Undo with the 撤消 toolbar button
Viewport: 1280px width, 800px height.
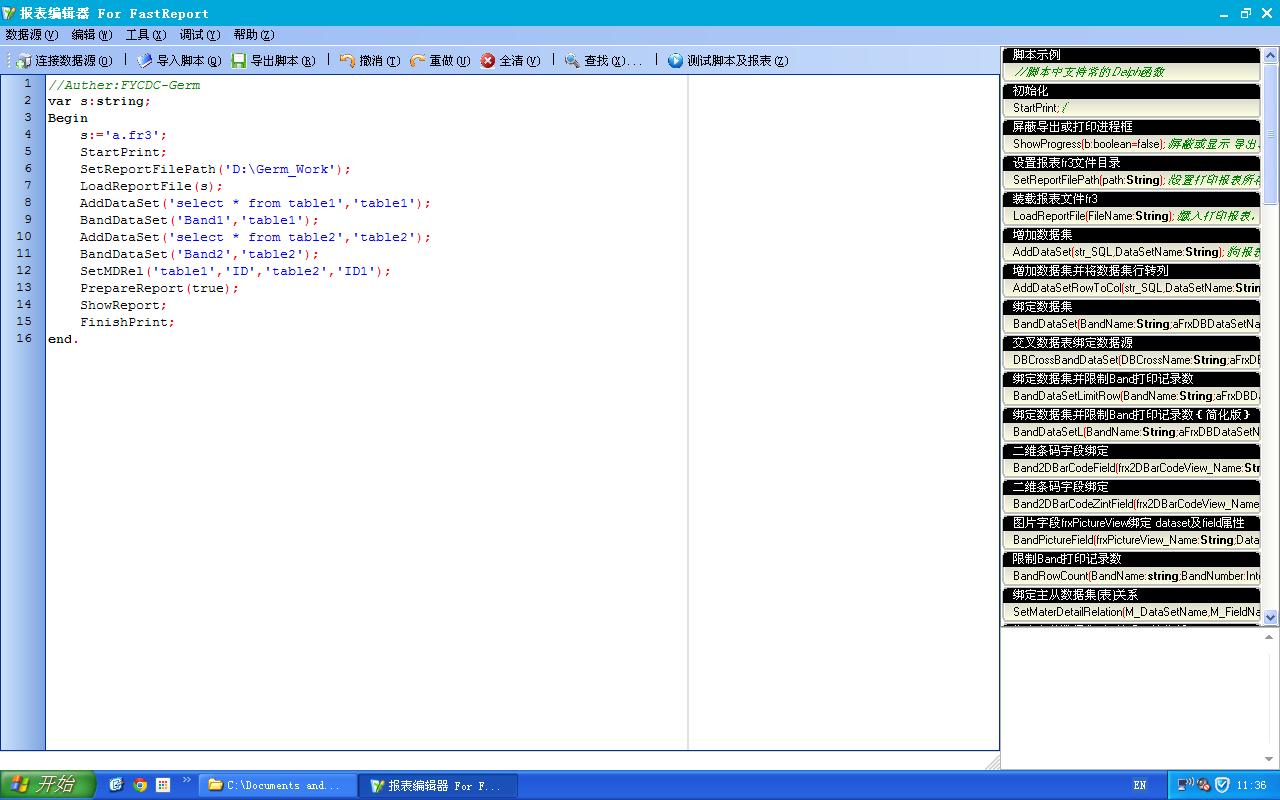tap(370, 60)
